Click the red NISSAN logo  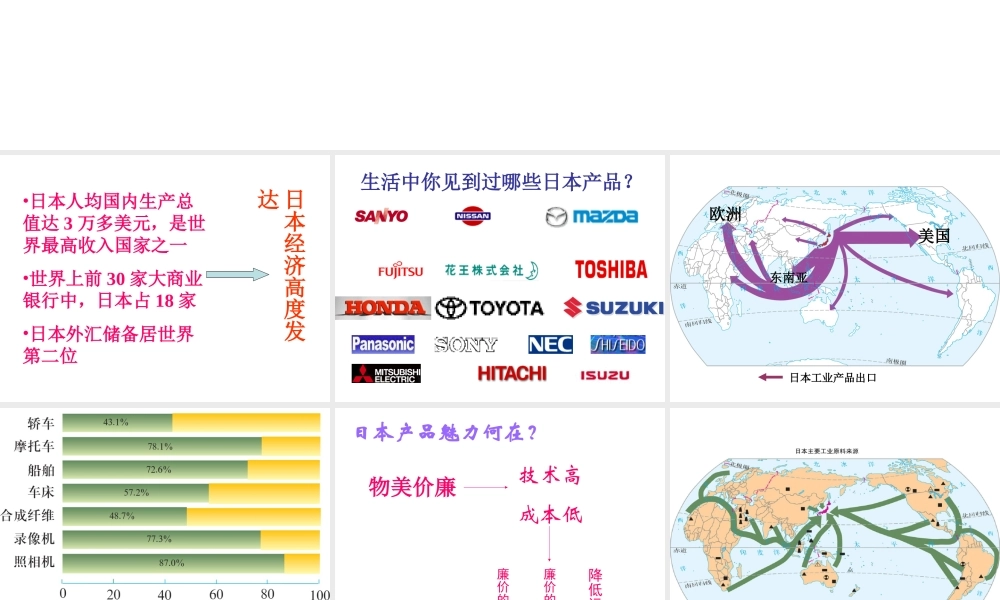[x=473, y=216]
